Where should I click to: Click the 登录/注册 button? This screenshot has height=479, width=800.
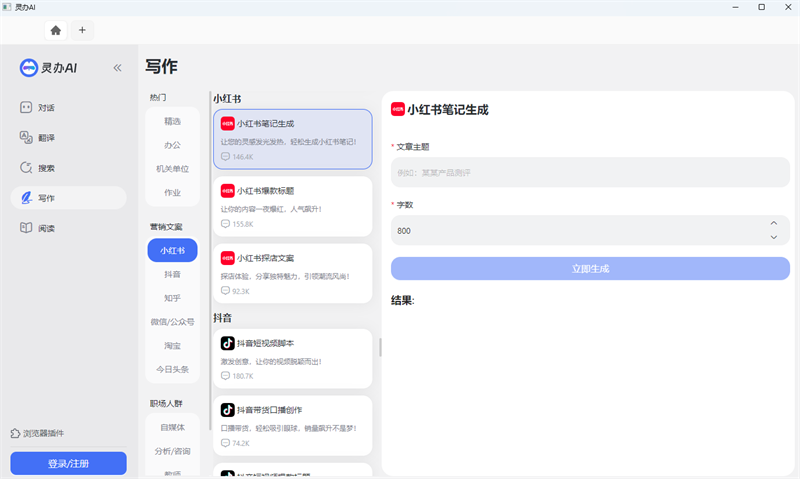68,463
